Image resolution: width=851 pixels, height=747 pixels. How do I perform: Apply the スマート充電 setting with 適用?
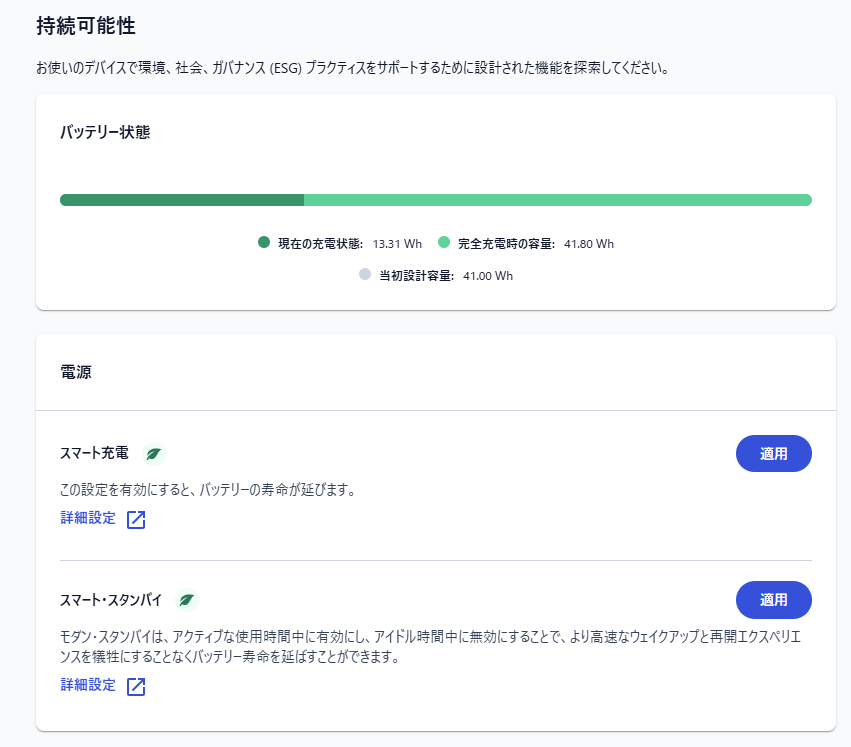click(773, 453)
